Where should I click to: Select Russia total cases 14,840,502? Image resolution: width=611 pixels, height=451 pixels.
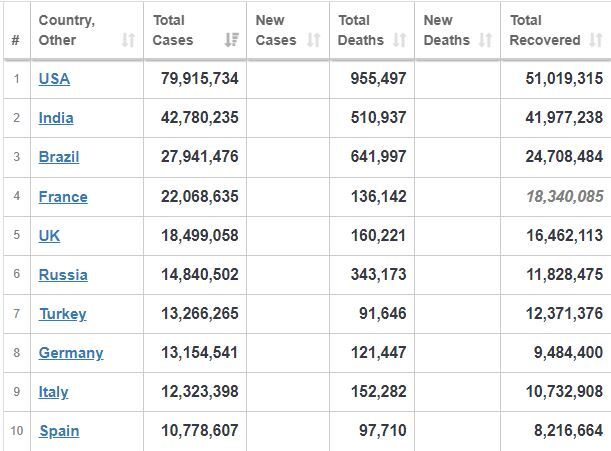click(200, 274)
